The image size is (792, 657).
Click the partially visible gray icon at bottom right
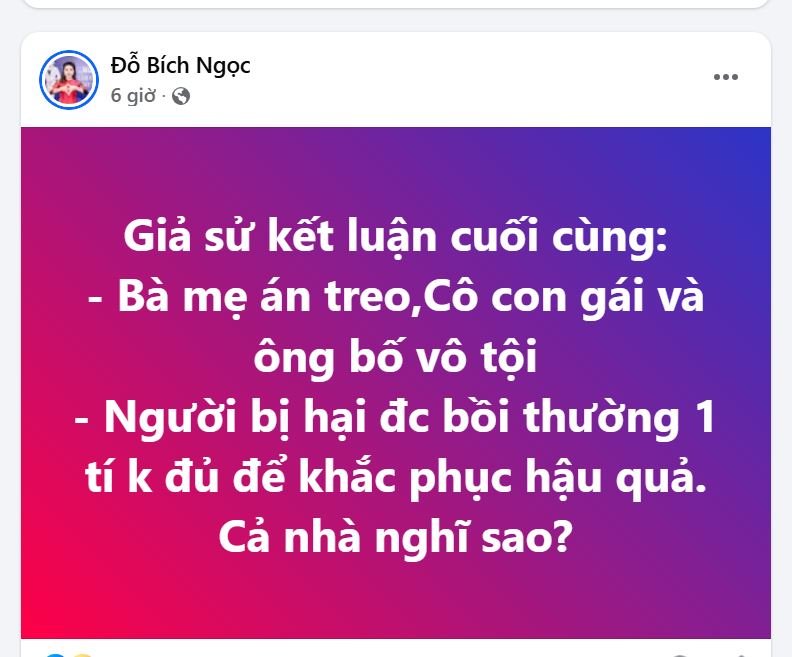[x=679, y=654]
